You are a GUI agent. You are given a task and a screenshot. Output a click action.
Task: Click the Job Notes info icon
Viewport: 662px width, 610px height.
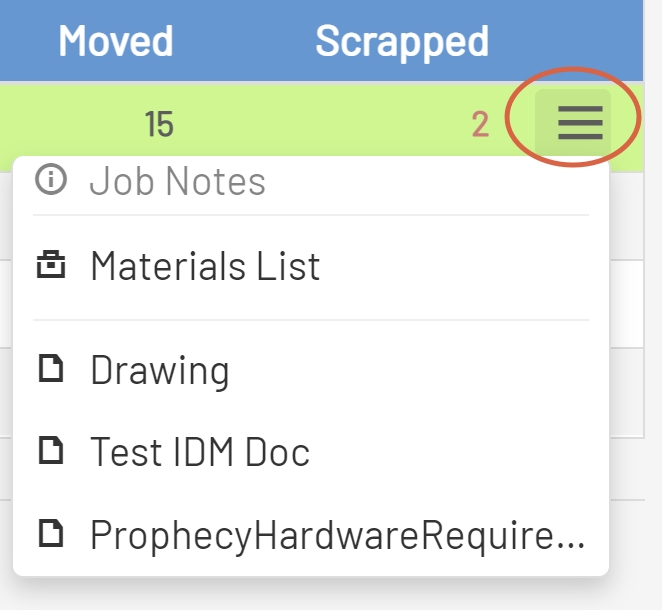coord(50,181)
